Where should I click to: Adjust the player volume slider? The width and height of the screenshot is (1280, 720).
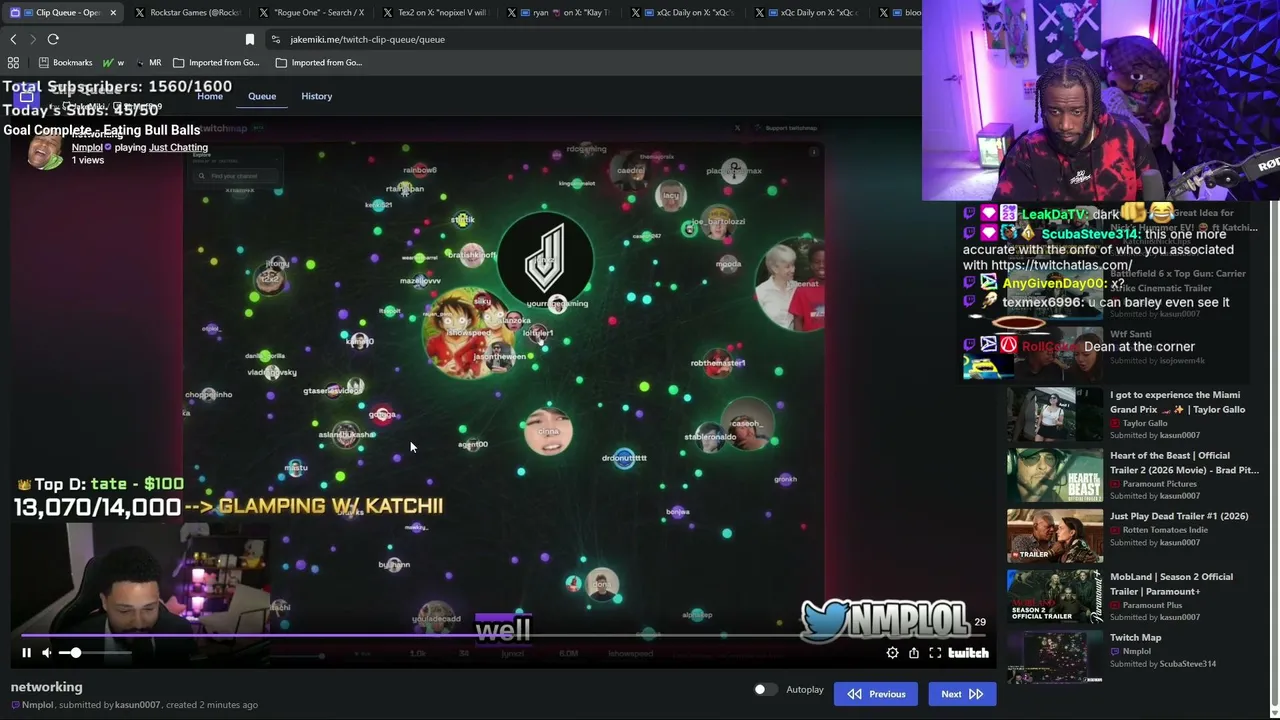[95, 653]
